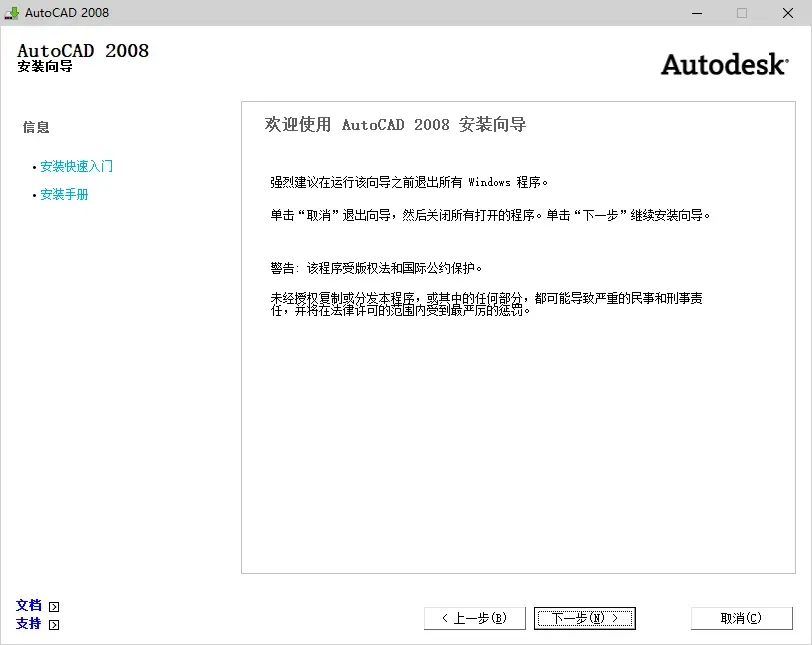
Task: Continue with the 下一步(N) button
Action: coord(585,618)
